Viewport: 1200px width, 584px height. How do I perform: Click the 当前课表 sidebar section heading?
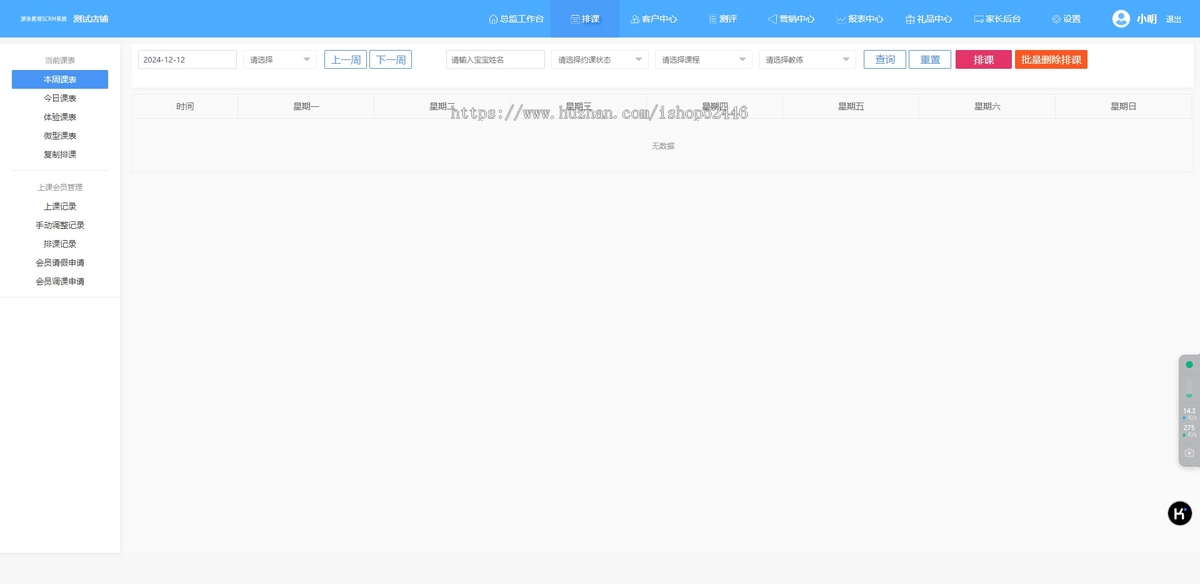60,61
